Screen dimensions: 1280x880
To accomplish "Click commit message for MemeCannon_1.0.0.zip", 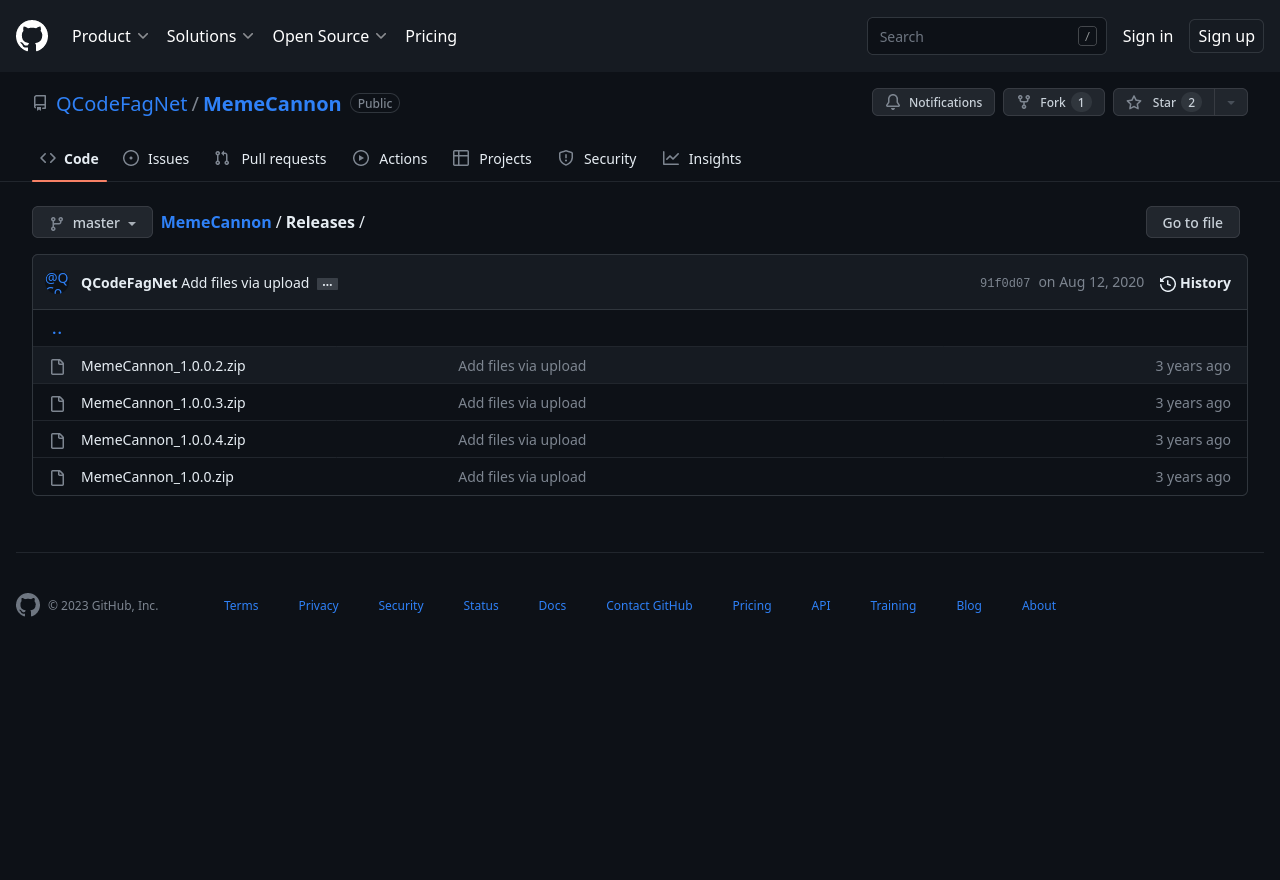I will [x=522, y=477].
